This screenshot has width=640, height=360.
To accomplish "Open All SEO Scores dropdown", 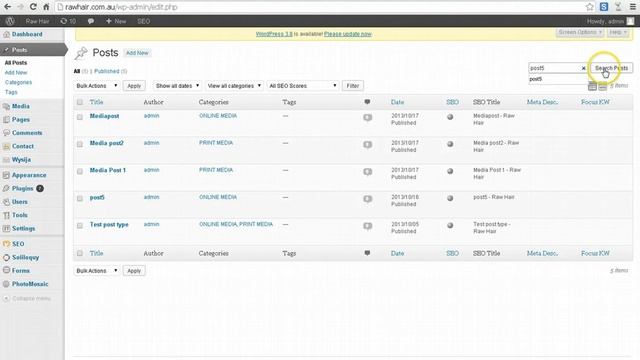I will pyautogui.click(x=302, y=86).
